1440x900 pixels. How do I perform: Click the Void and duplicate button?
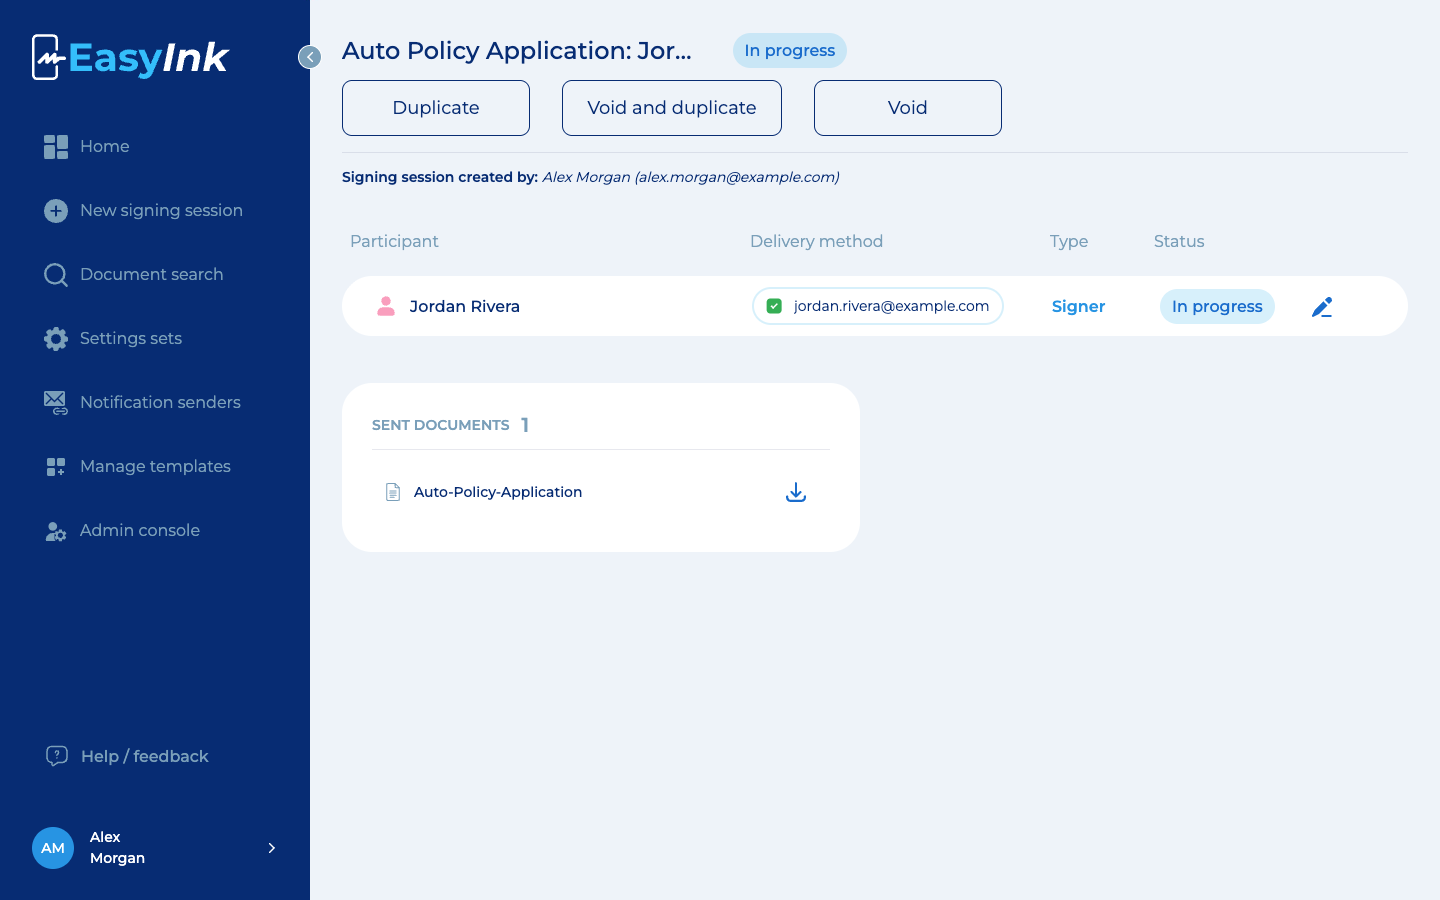click(672, 108)
